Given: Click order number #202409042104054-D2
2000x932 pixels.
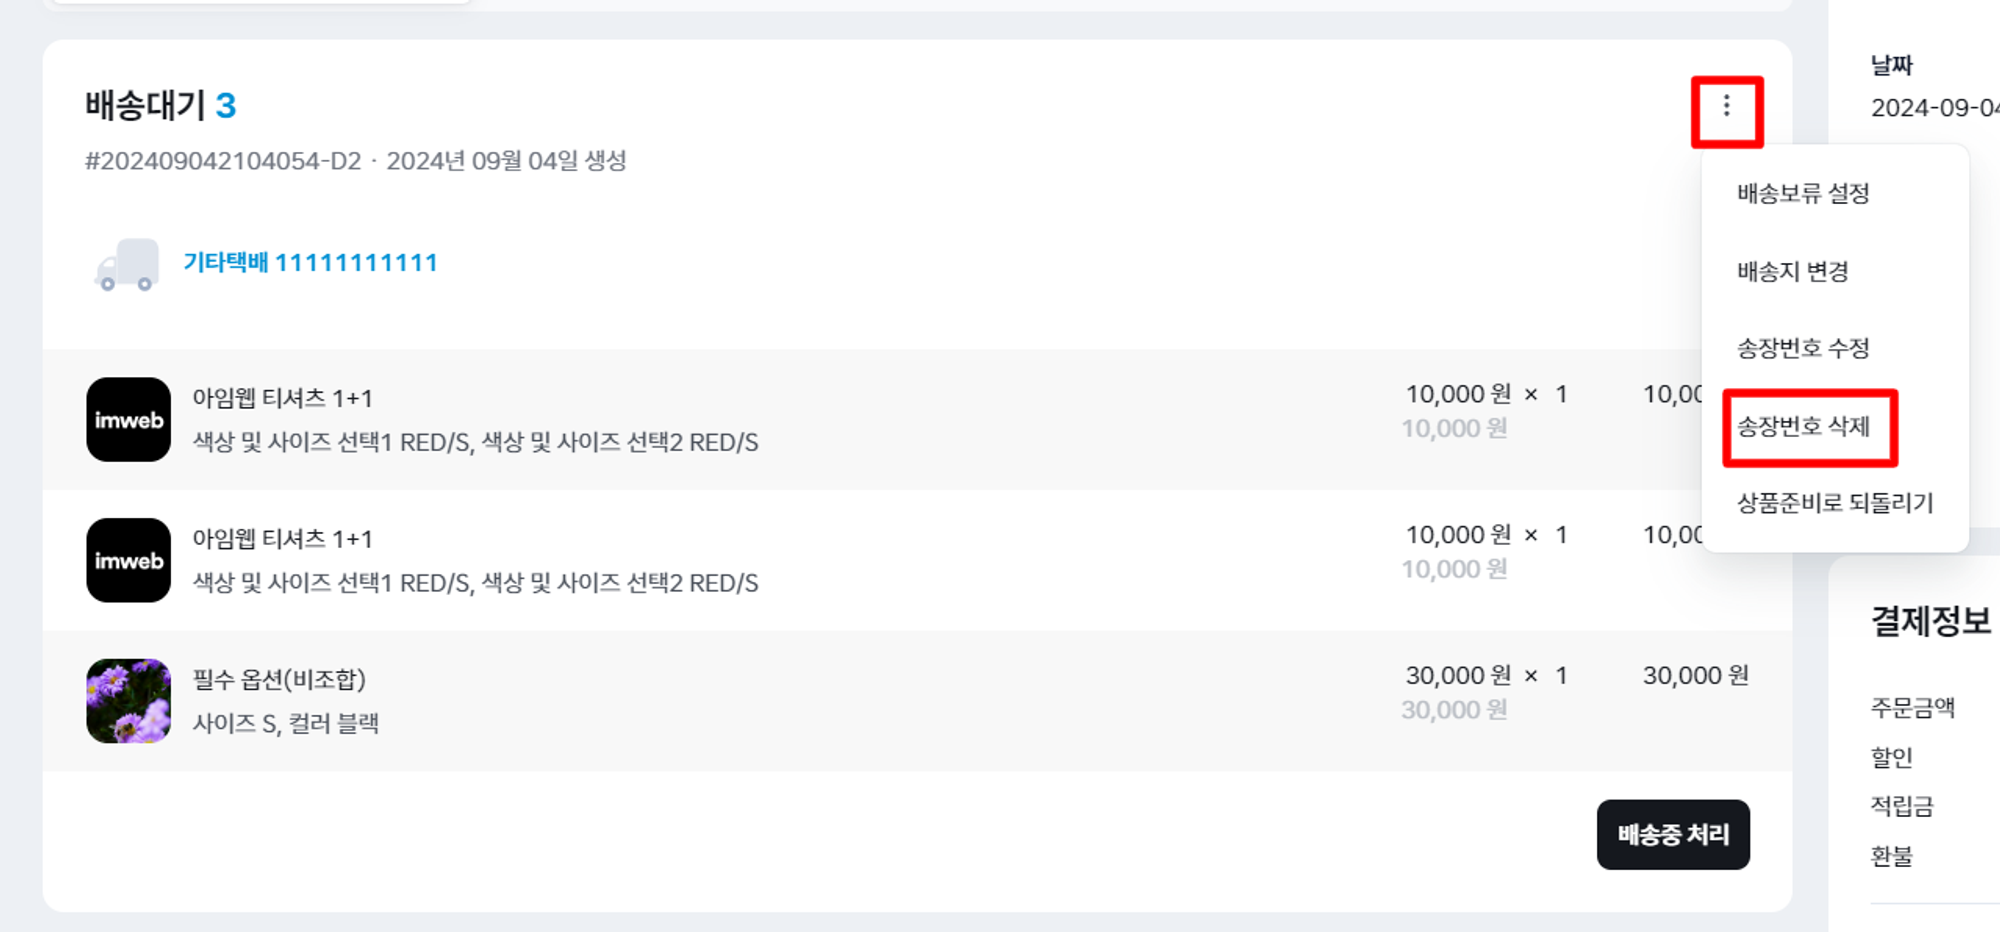Looking at the screenshot, I should pos(223,161).
